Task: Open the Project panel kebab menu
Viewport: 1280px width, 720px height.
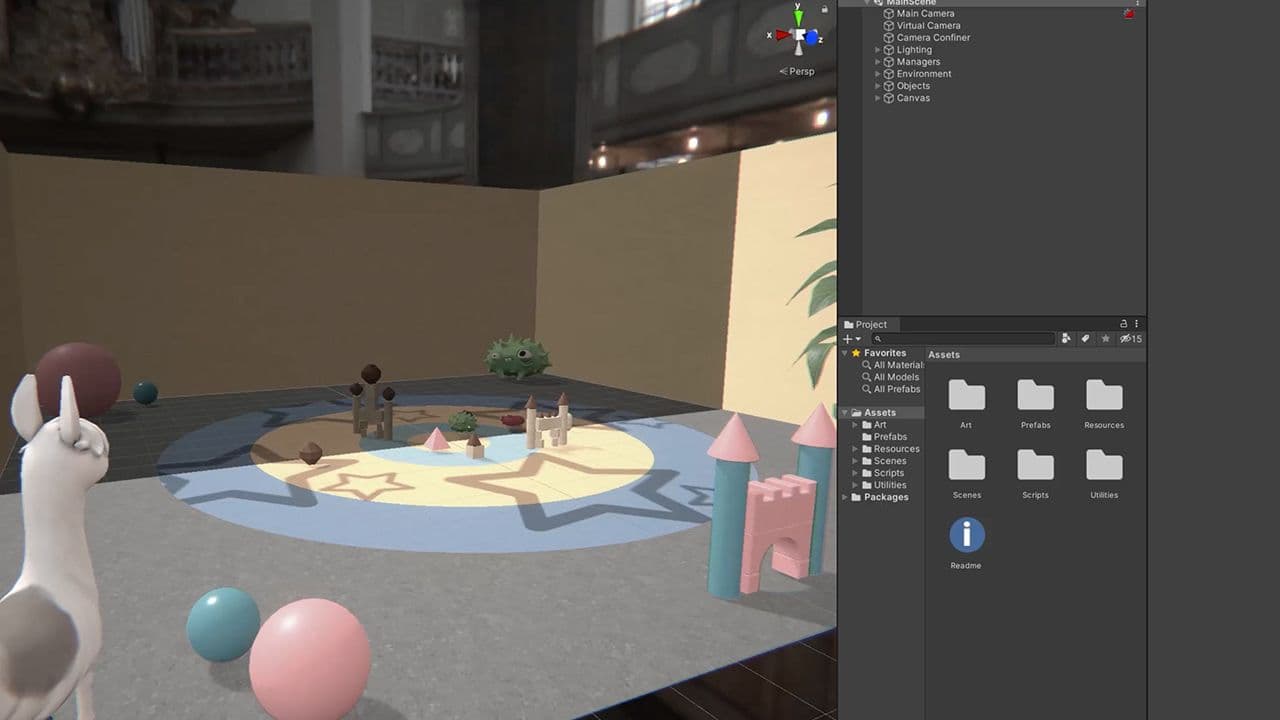Action: tap(1137, 324)
